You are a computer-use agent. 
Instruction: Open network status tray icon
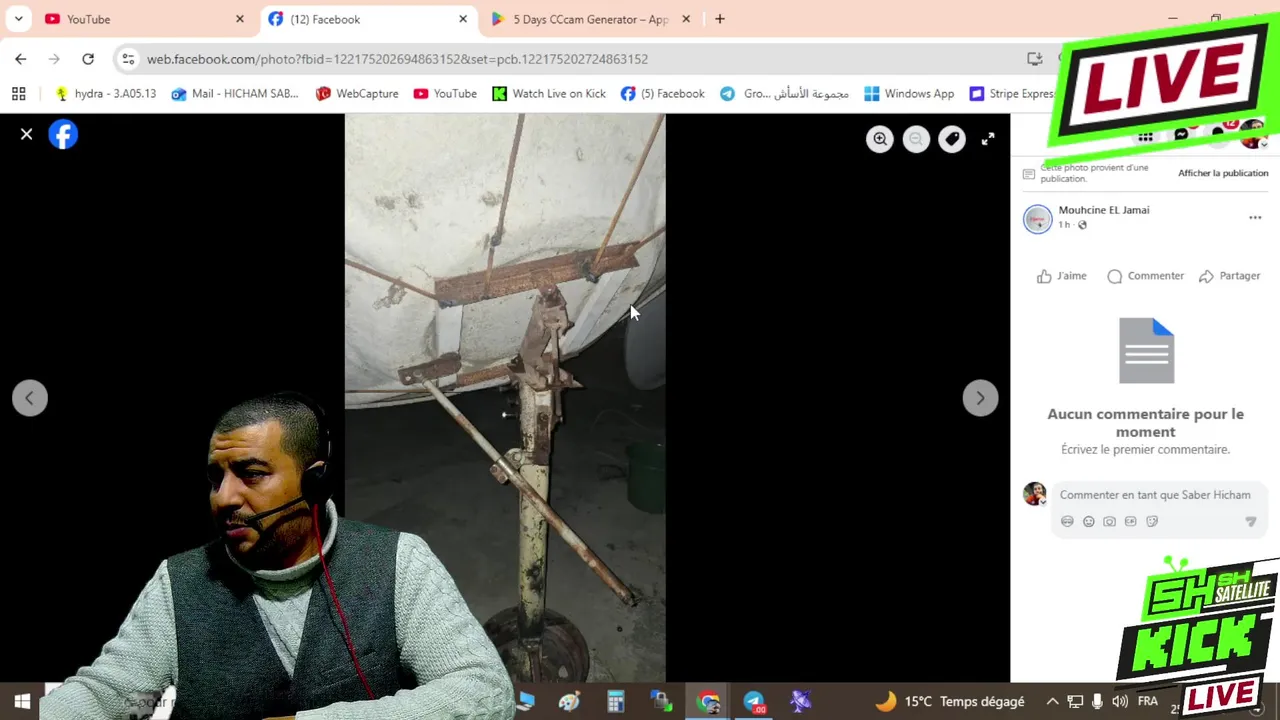[x=1075, y=702]
